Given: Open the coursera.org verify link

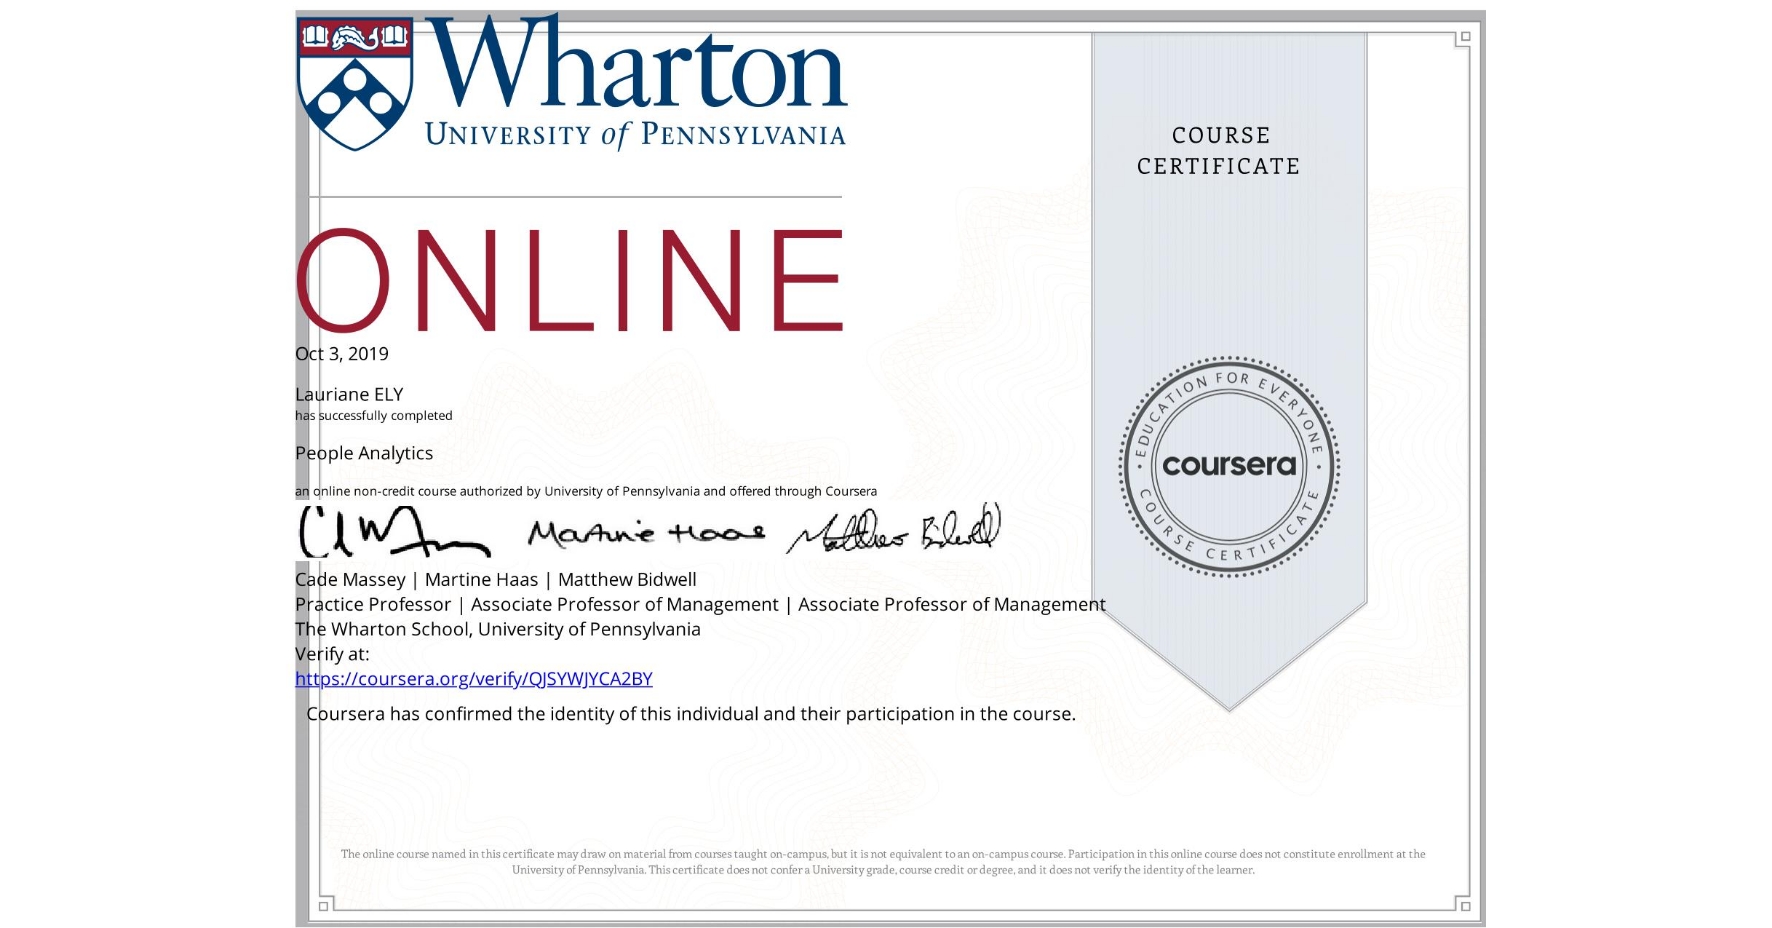Looking at the screenshot, I should point(474,679).
